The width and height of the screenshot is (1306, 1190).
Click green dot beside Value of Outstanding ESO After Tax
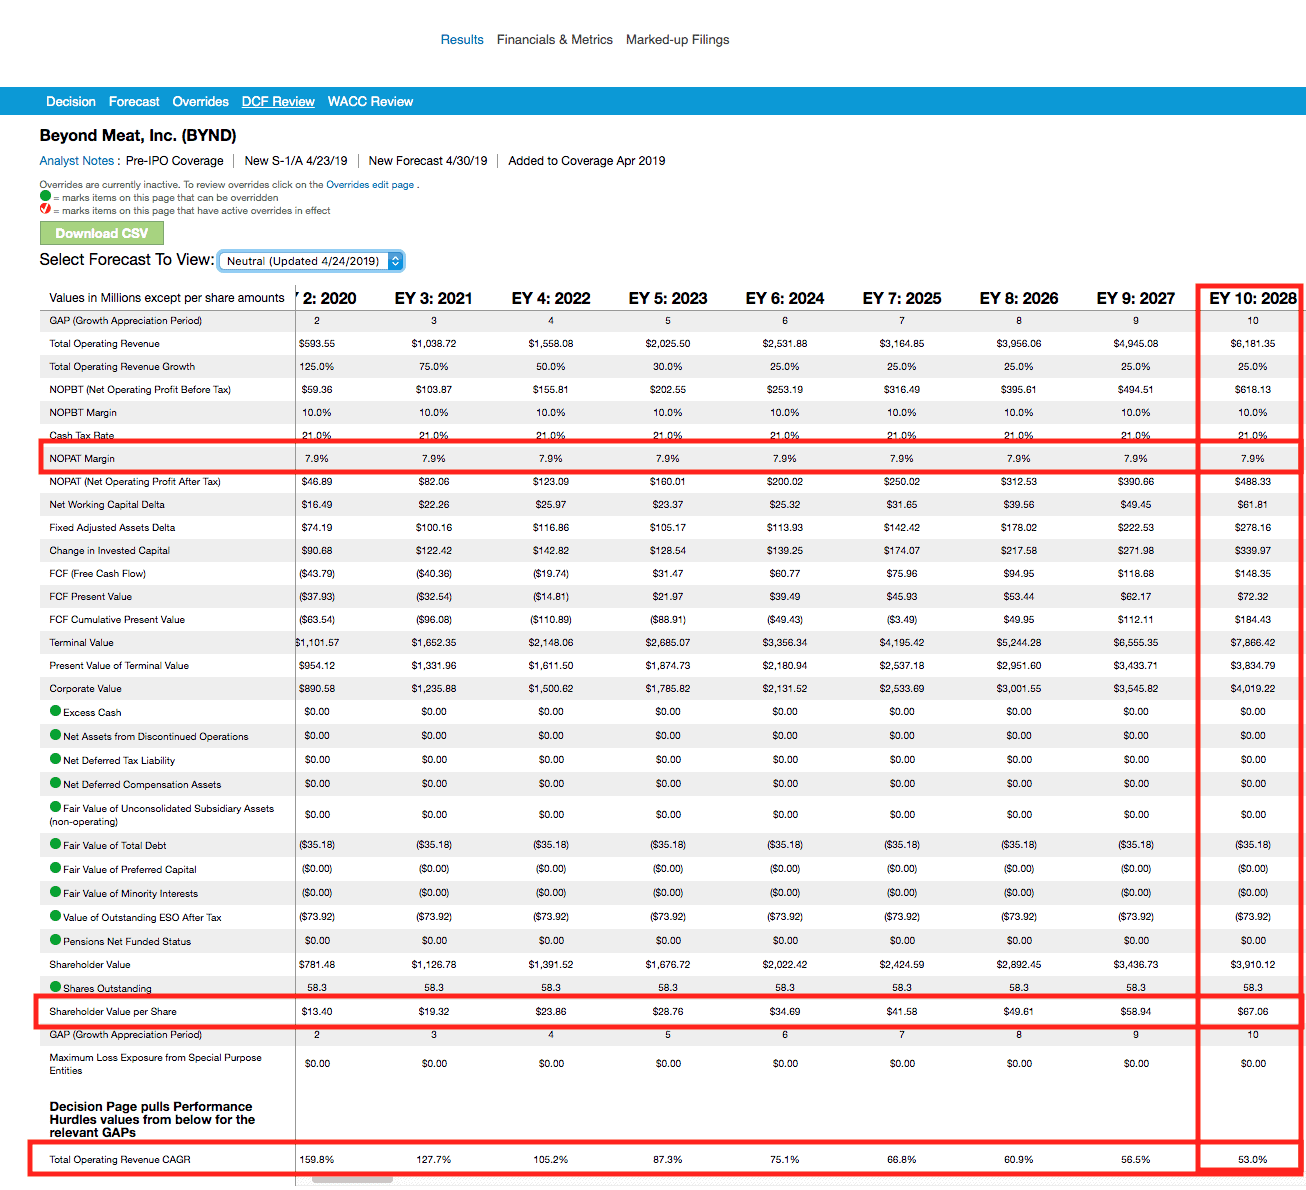coord(55,916)
